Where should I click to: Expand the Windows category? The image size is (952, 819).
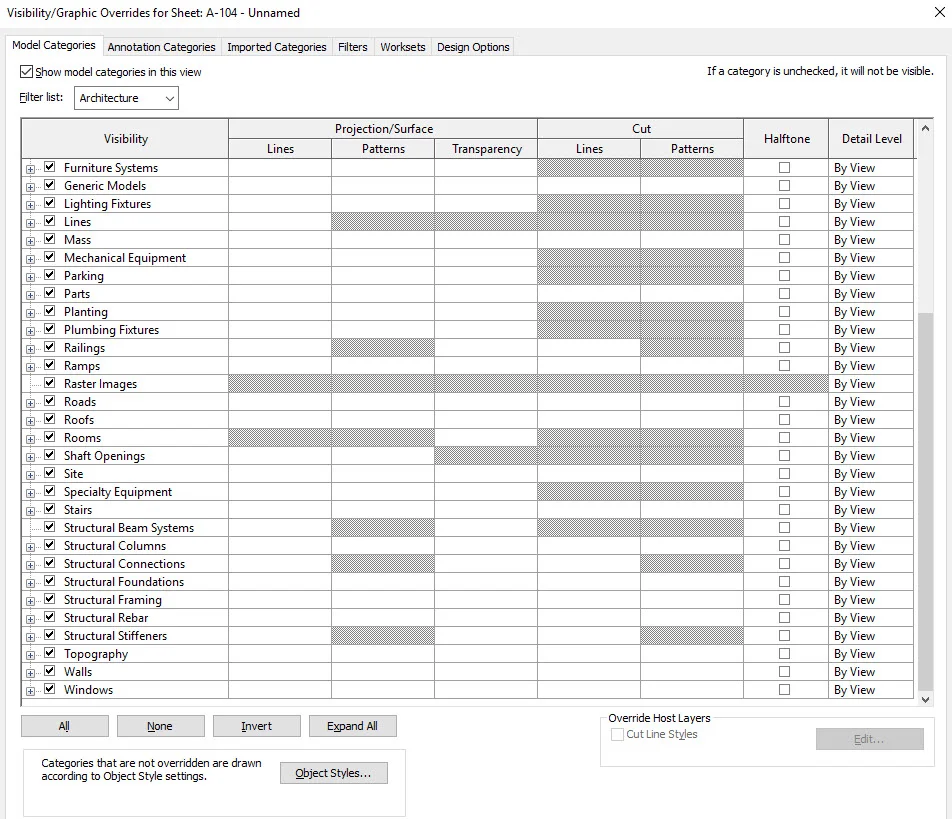(x=30, y=692)
